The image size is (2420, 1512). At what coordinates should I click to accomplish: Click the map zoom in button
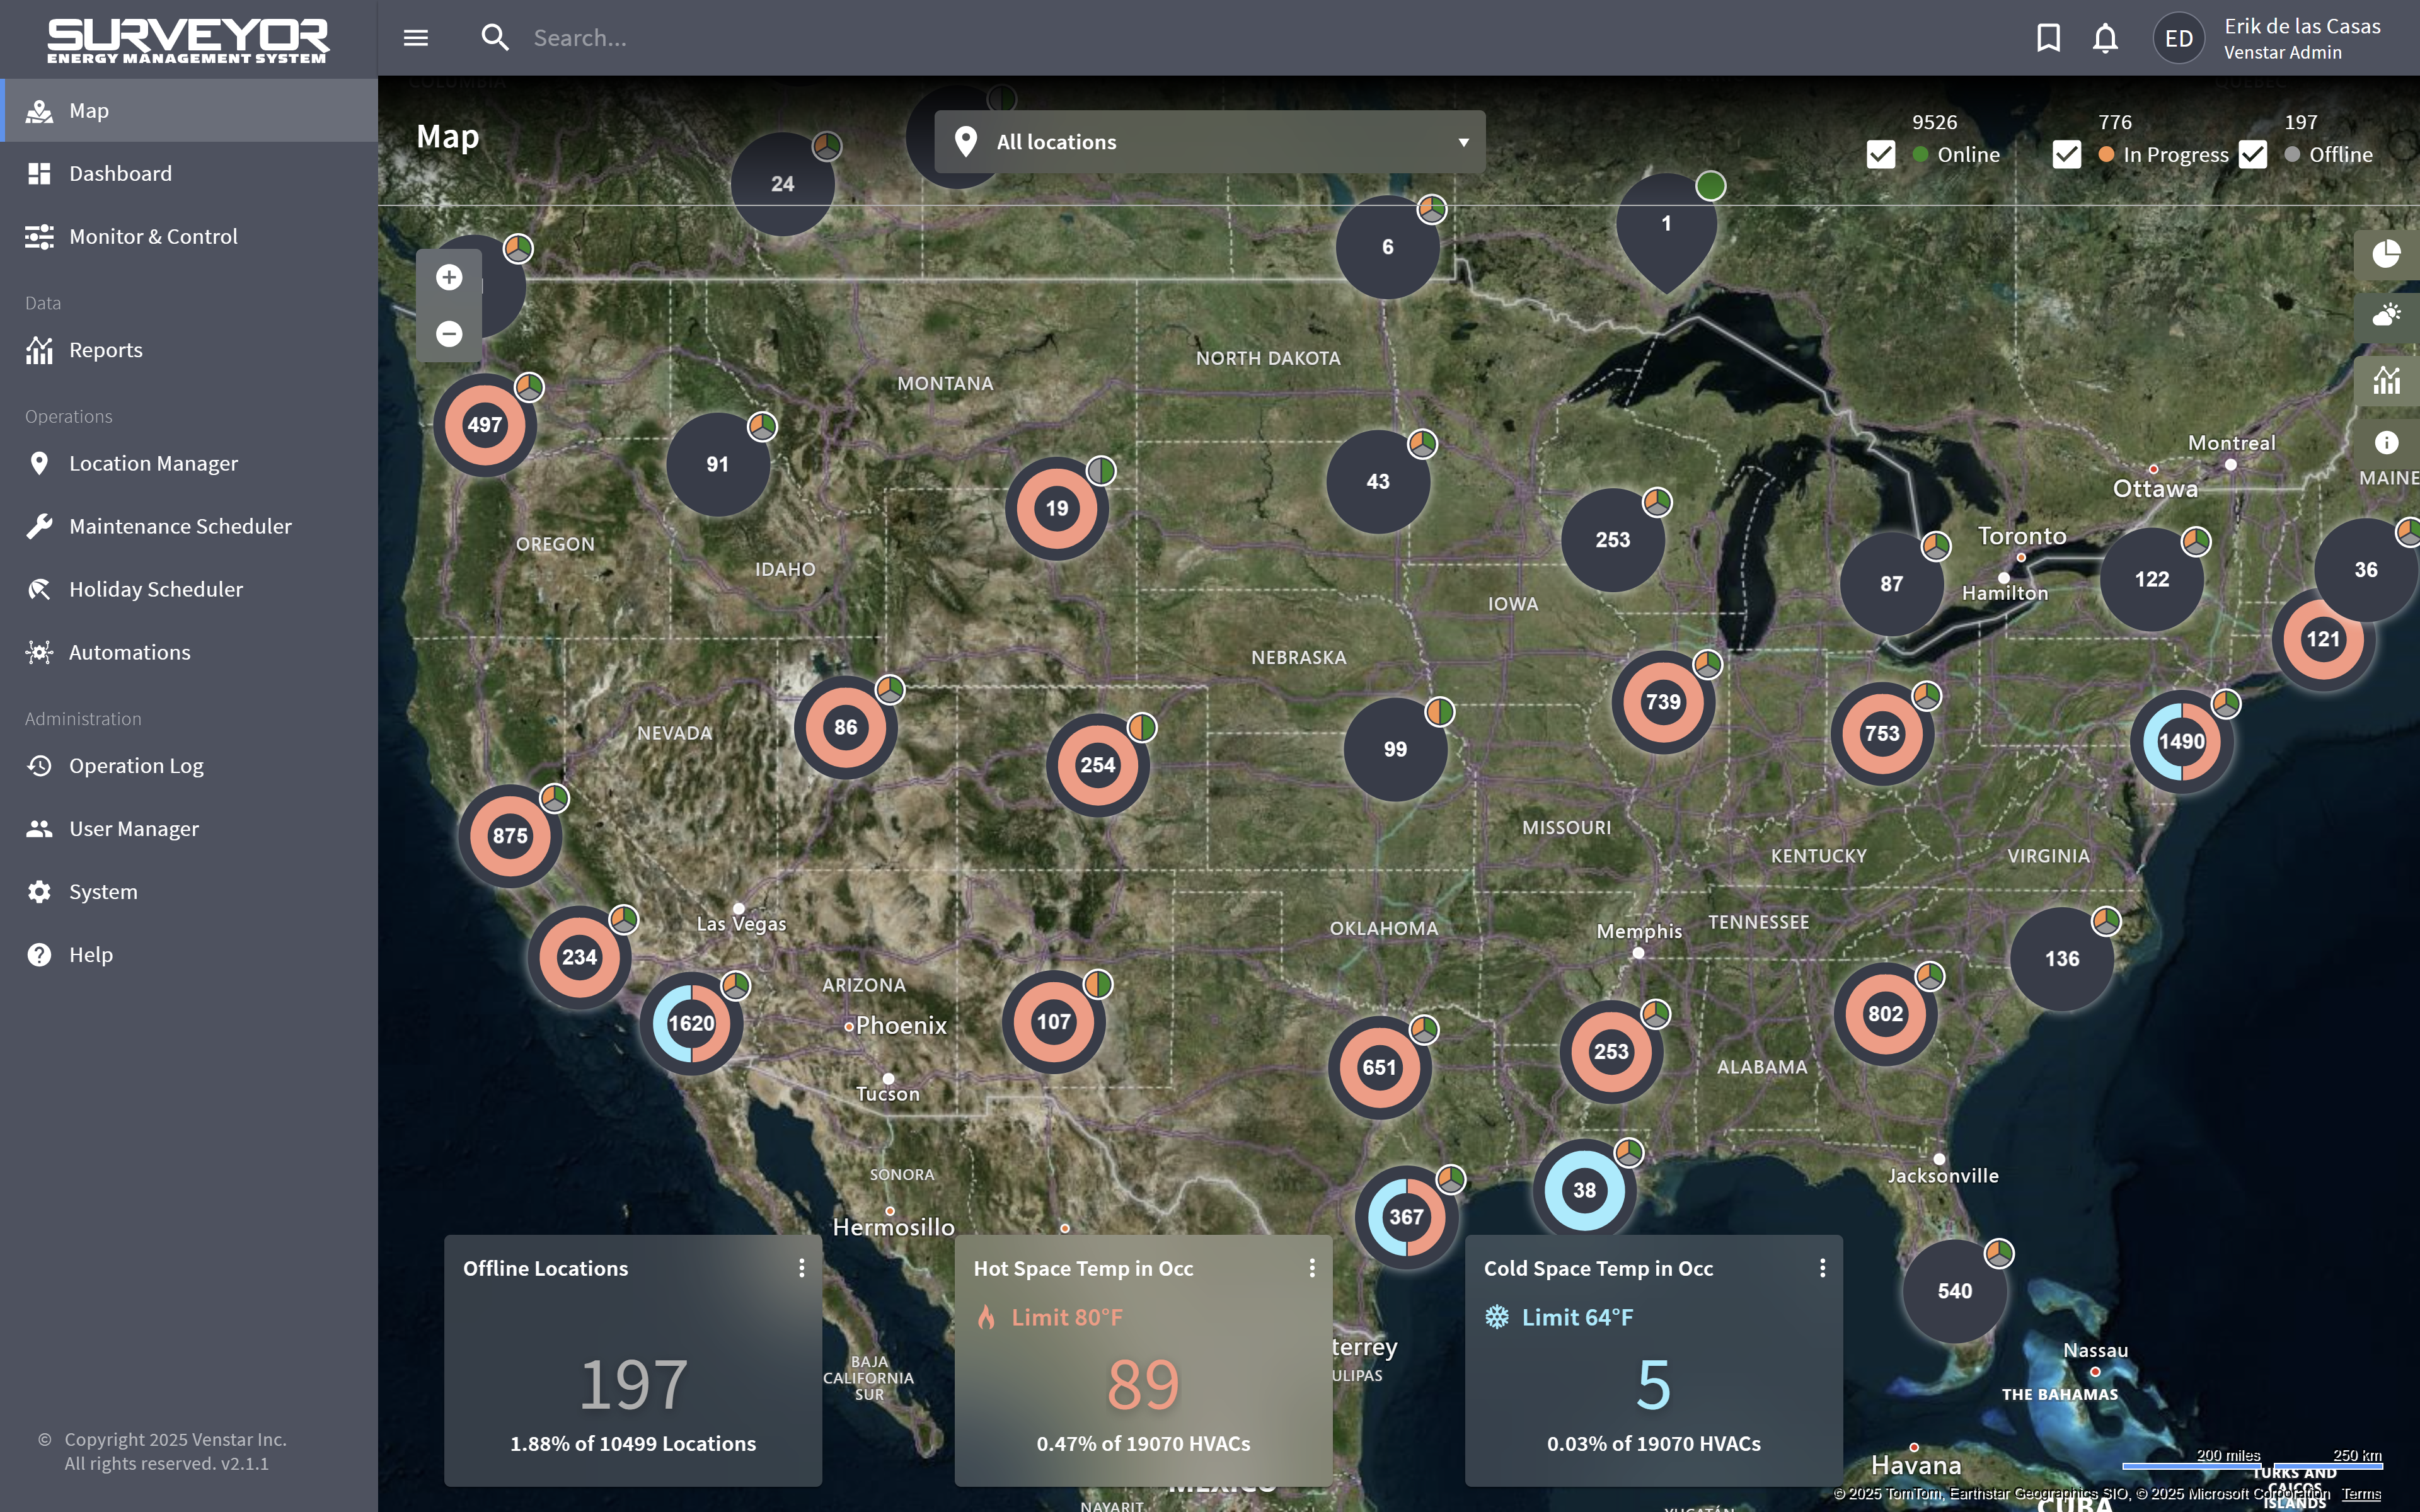(x=449, y=277)
